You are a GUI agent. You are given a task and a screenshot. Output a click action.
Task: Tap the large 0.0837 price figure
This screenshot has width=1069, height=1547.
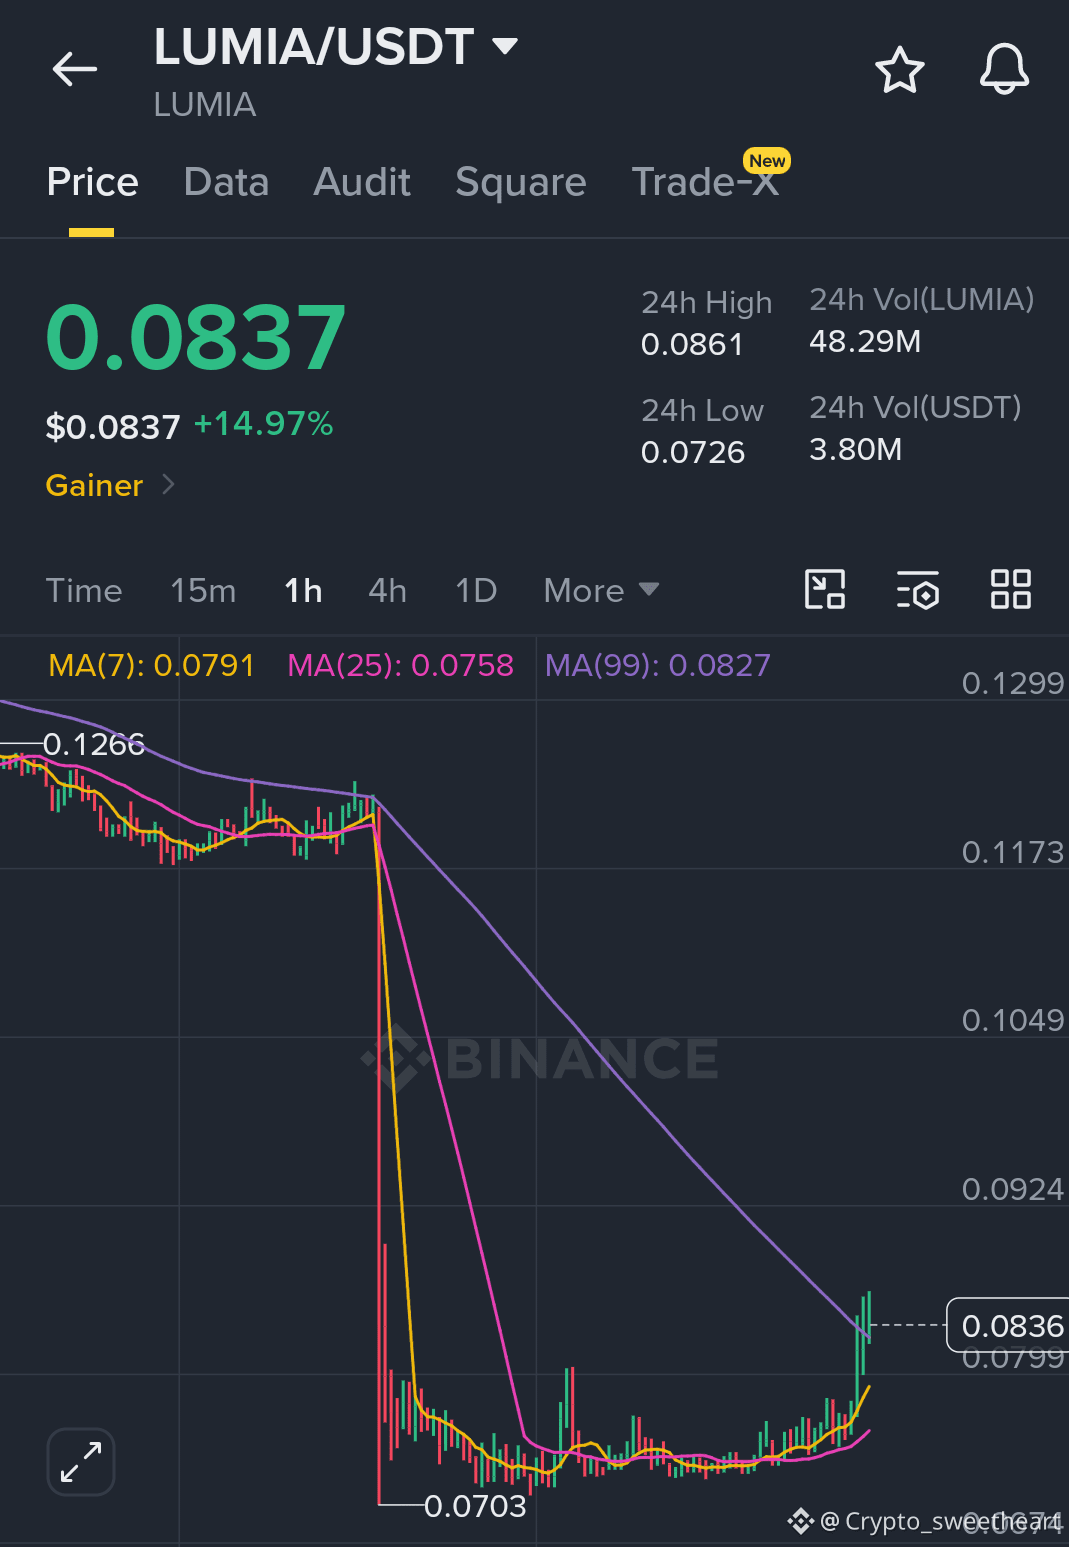[196, 338]
